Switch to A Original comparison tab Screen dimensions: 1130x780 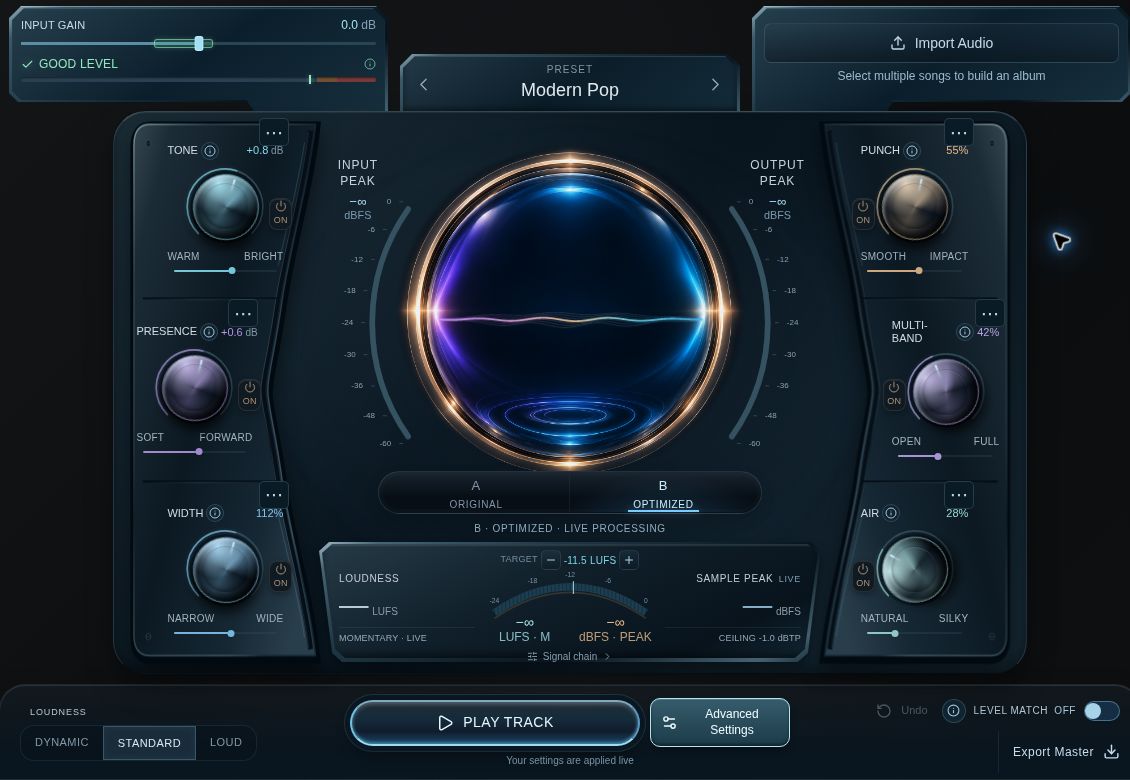[475, 494]
